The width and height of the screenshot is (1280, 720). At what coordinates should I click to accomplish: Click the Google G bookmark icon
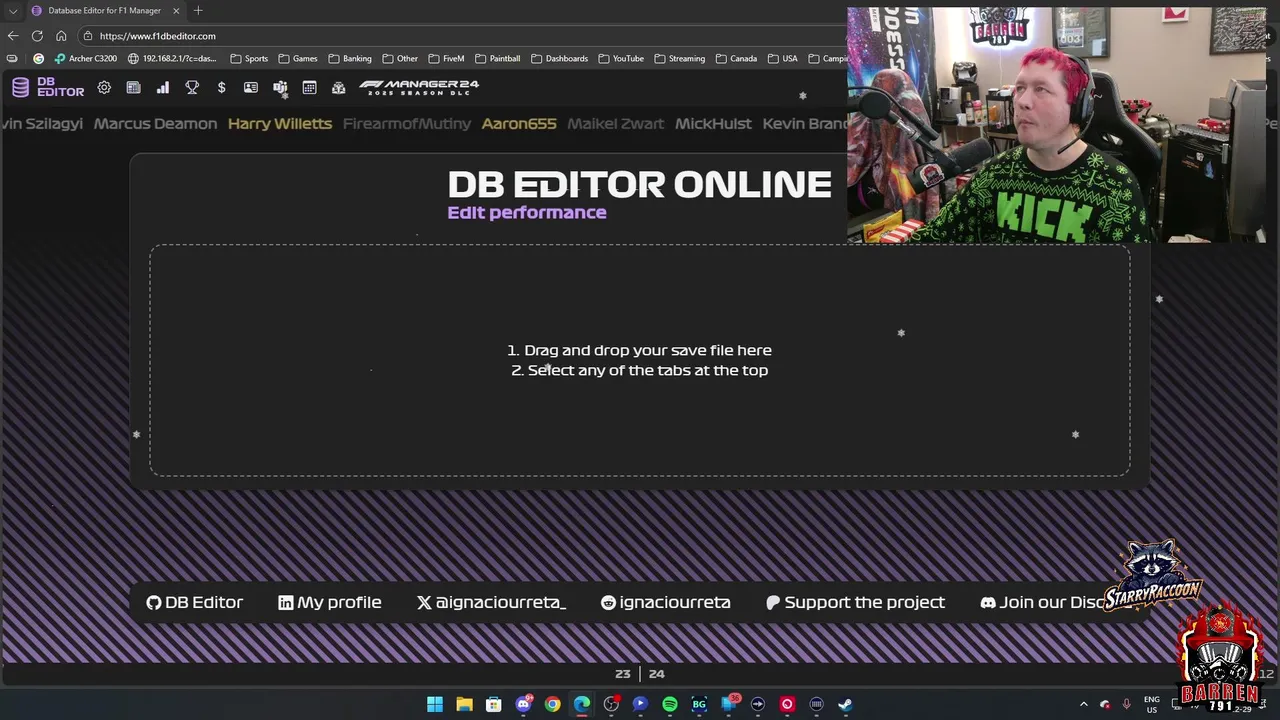39,58
